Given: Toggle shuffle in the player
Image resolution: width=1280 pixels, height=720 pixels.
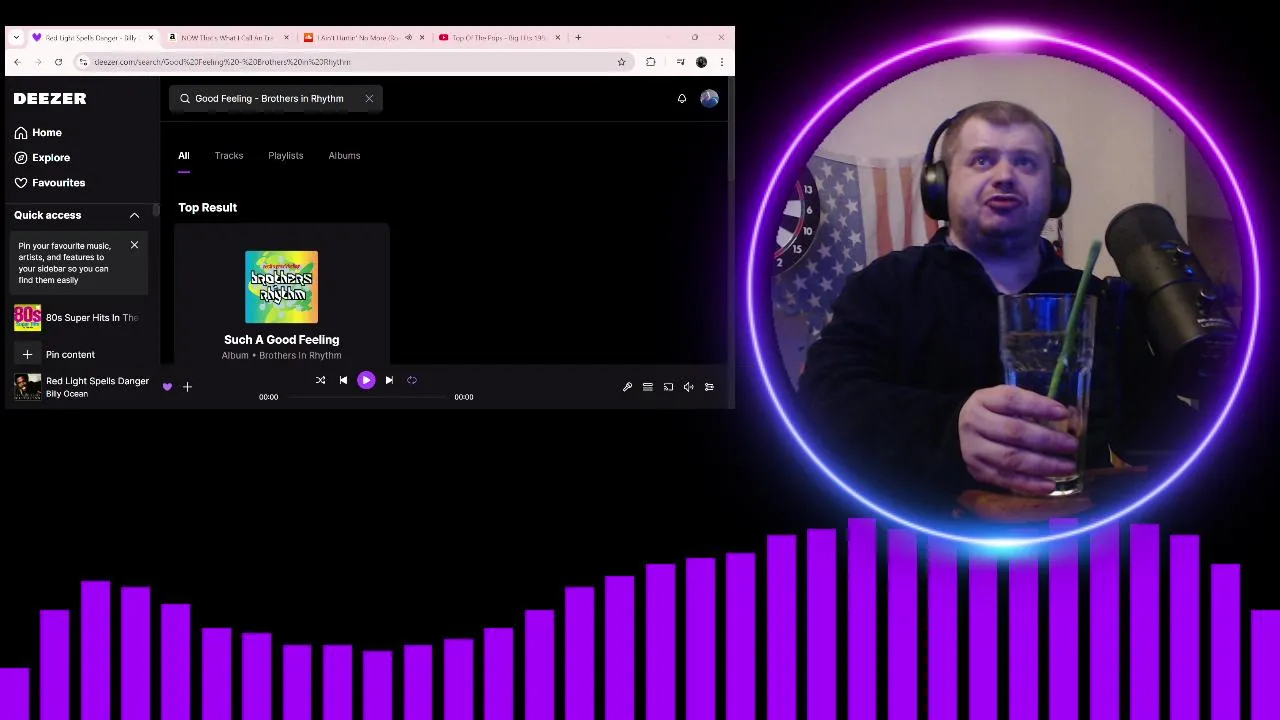Looking at the screenshot, I should coord(320,380).
